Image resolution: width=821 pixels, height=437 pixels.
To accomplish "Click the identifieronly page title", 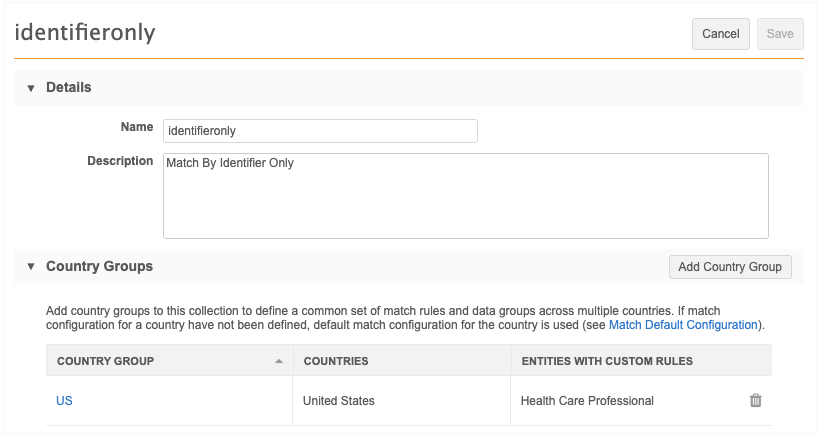I will point(85,33).
